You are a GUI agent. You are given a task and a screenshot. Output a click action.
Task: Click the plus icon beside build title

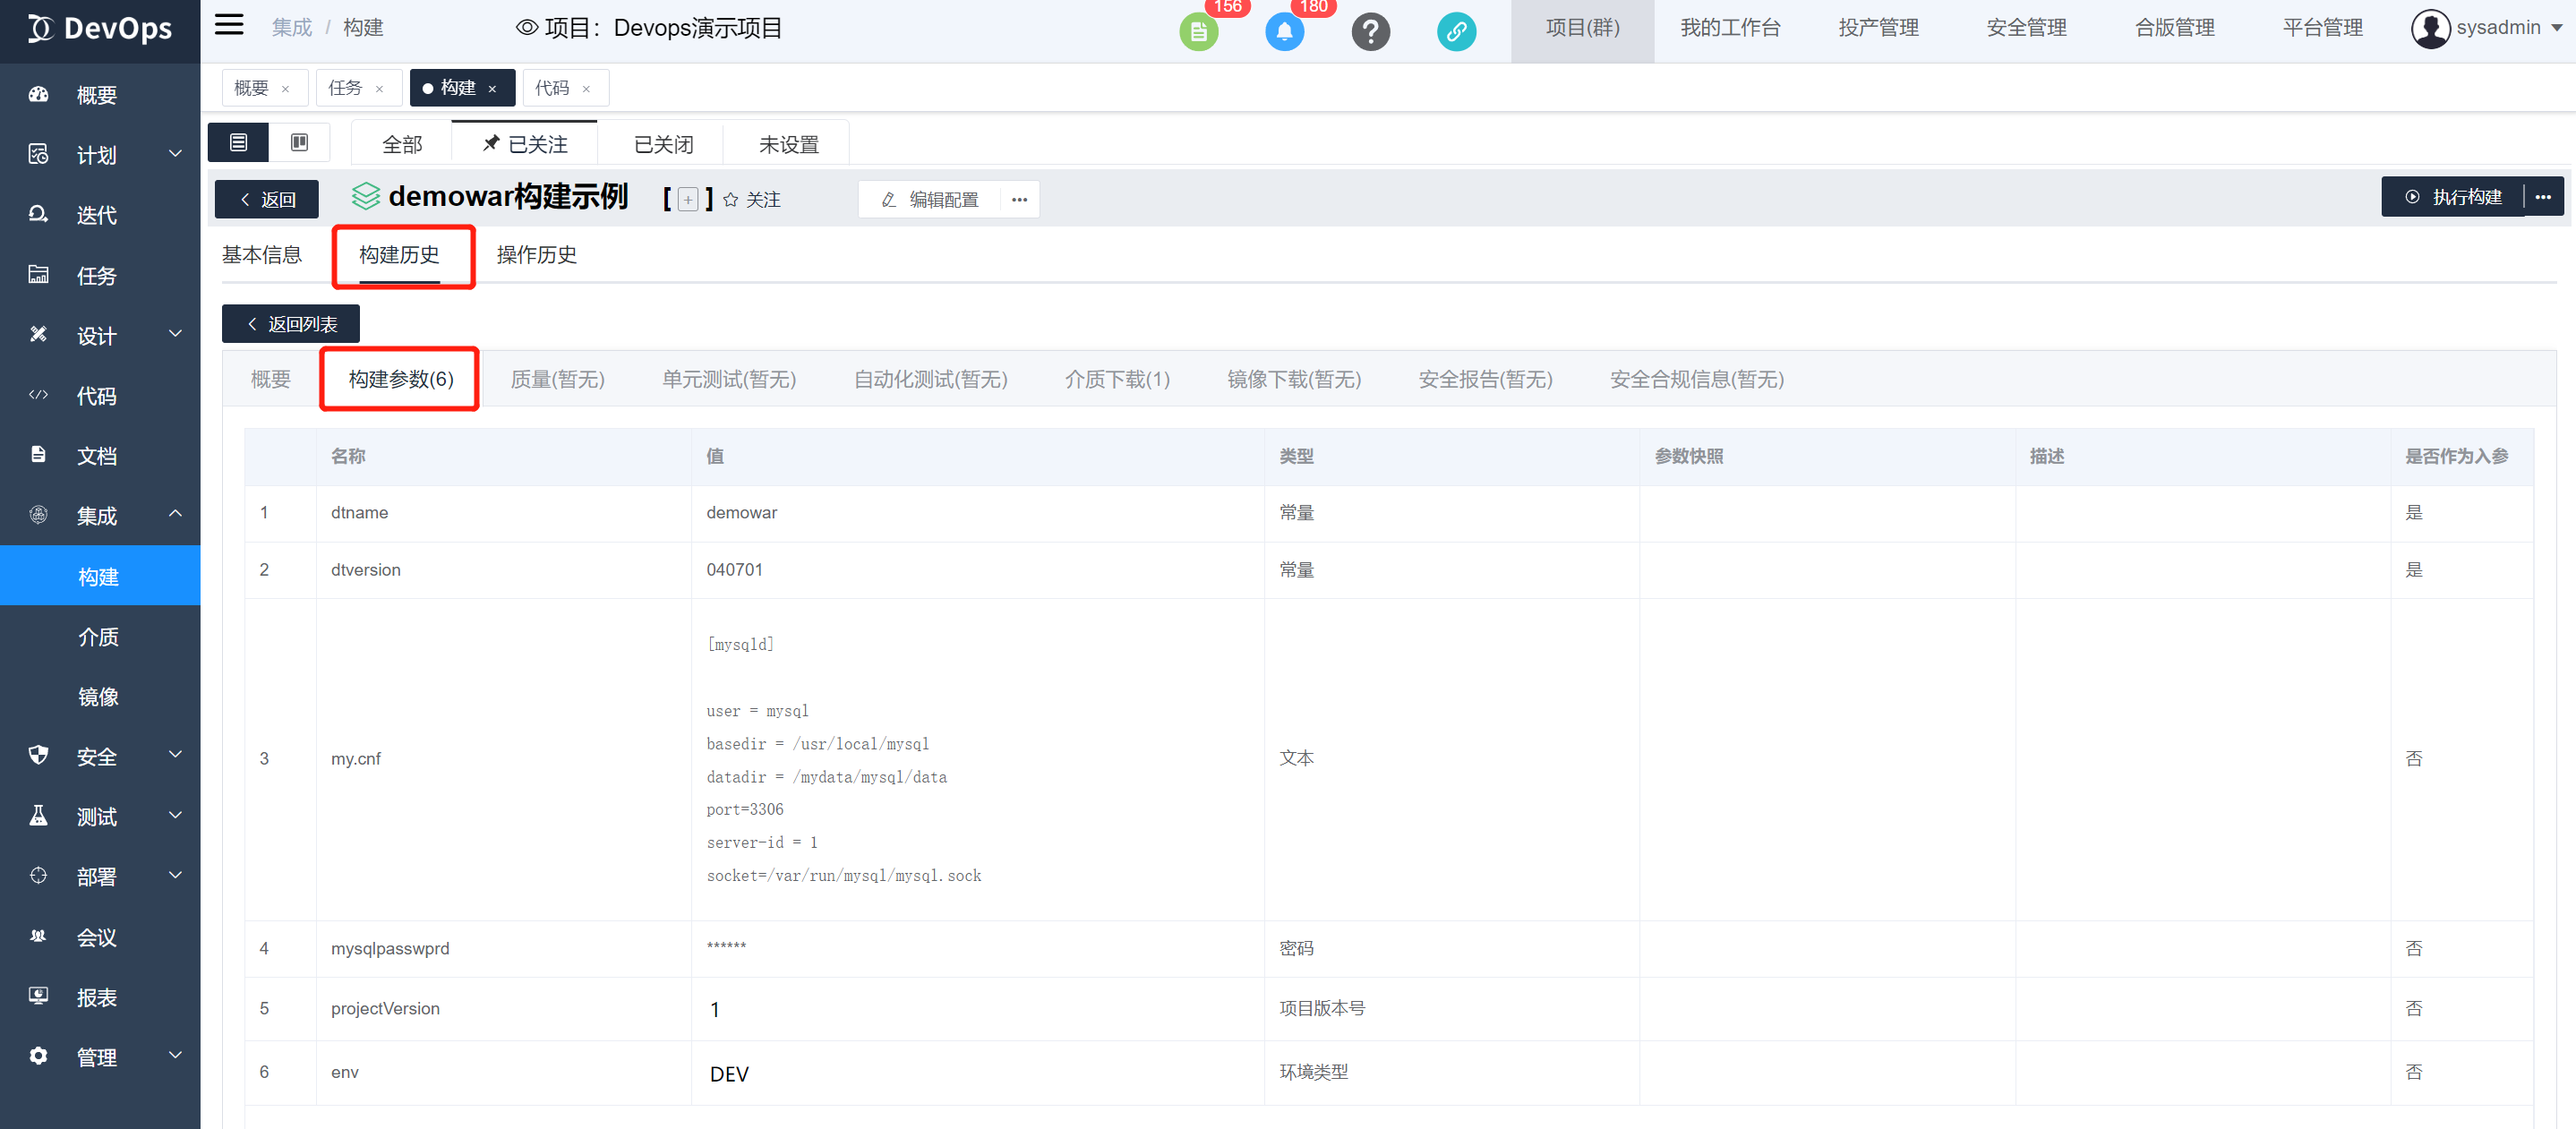tap(688, 200)
